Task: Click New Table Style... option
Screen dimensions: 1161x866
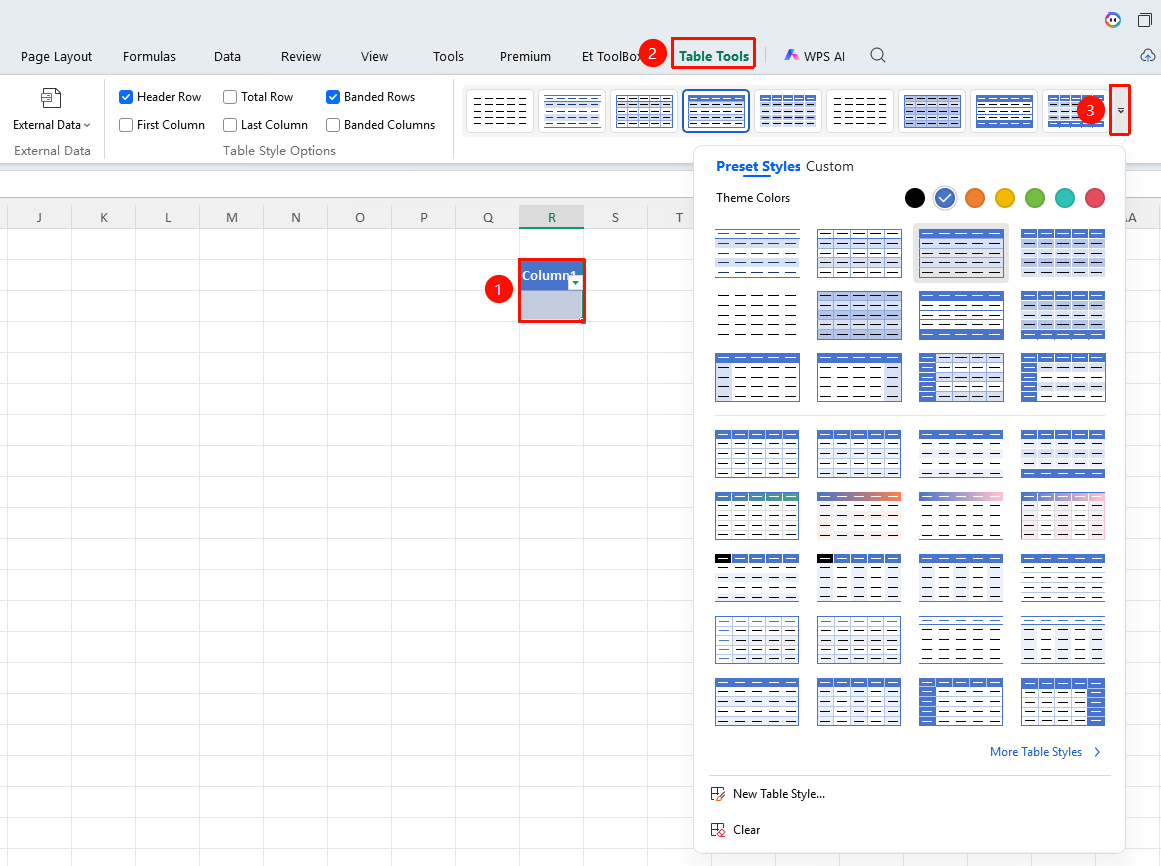Action: tap(779, 793)
